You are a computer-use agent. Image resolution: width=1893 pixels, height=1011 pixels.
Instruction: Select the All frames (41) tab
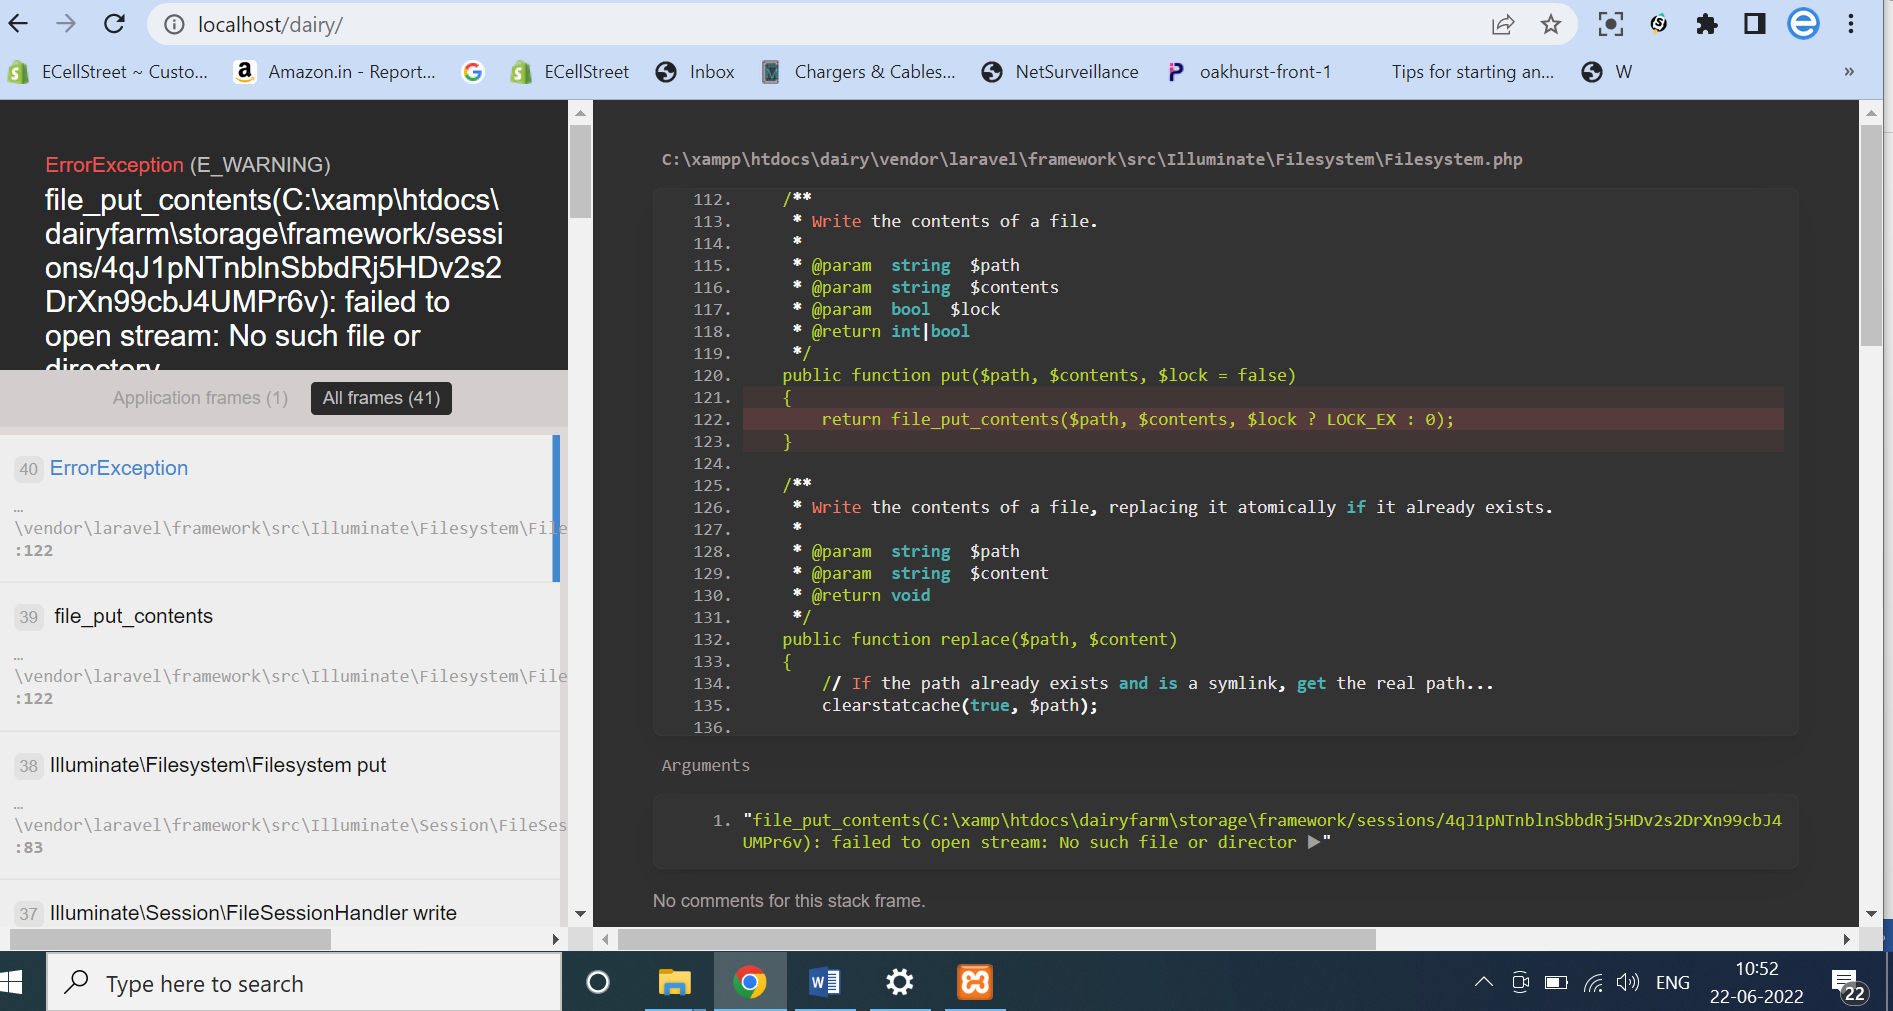pyautogui.click(x=381, y=398)
